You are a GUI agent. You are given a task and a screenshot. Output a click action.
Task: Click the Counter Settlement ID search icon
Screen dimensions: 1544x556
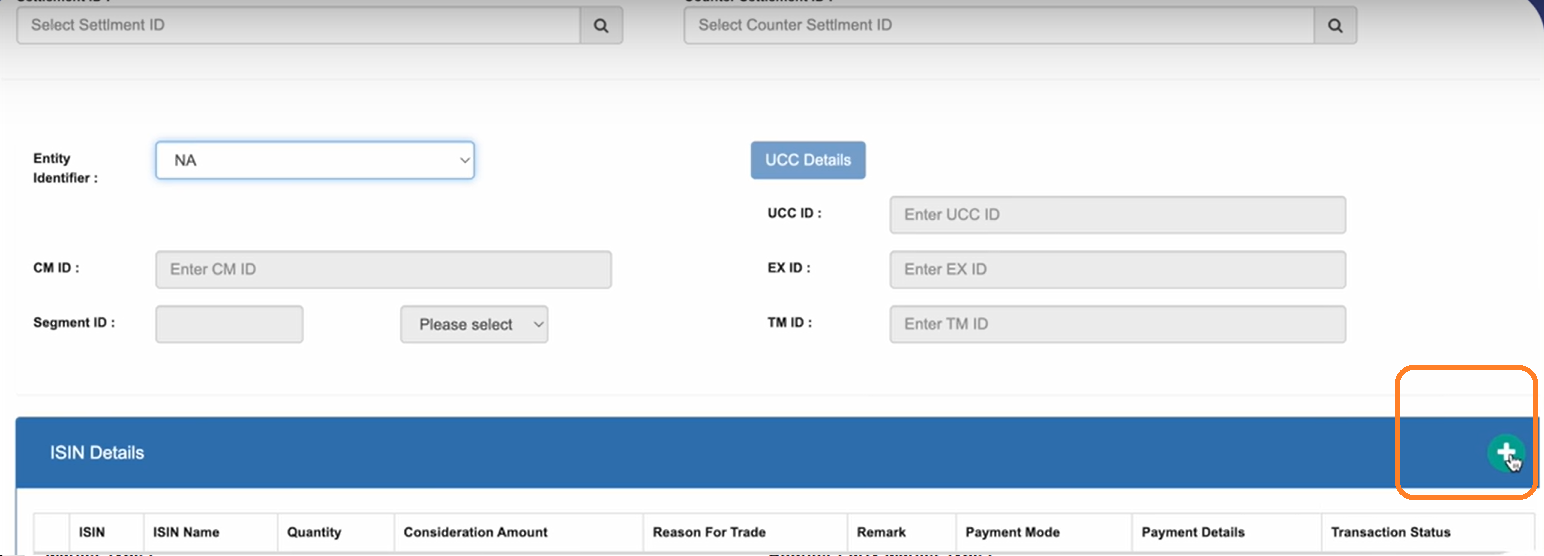(1335, 26)
